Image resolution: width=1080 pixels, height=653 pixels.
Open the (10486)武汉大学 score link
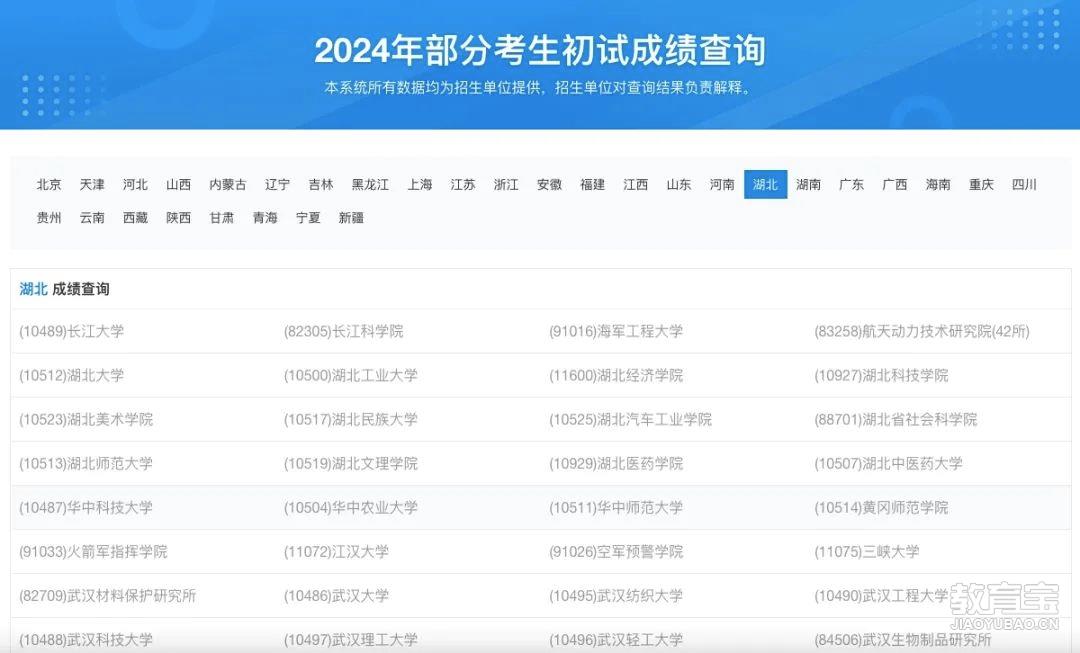tap(336, 596)
